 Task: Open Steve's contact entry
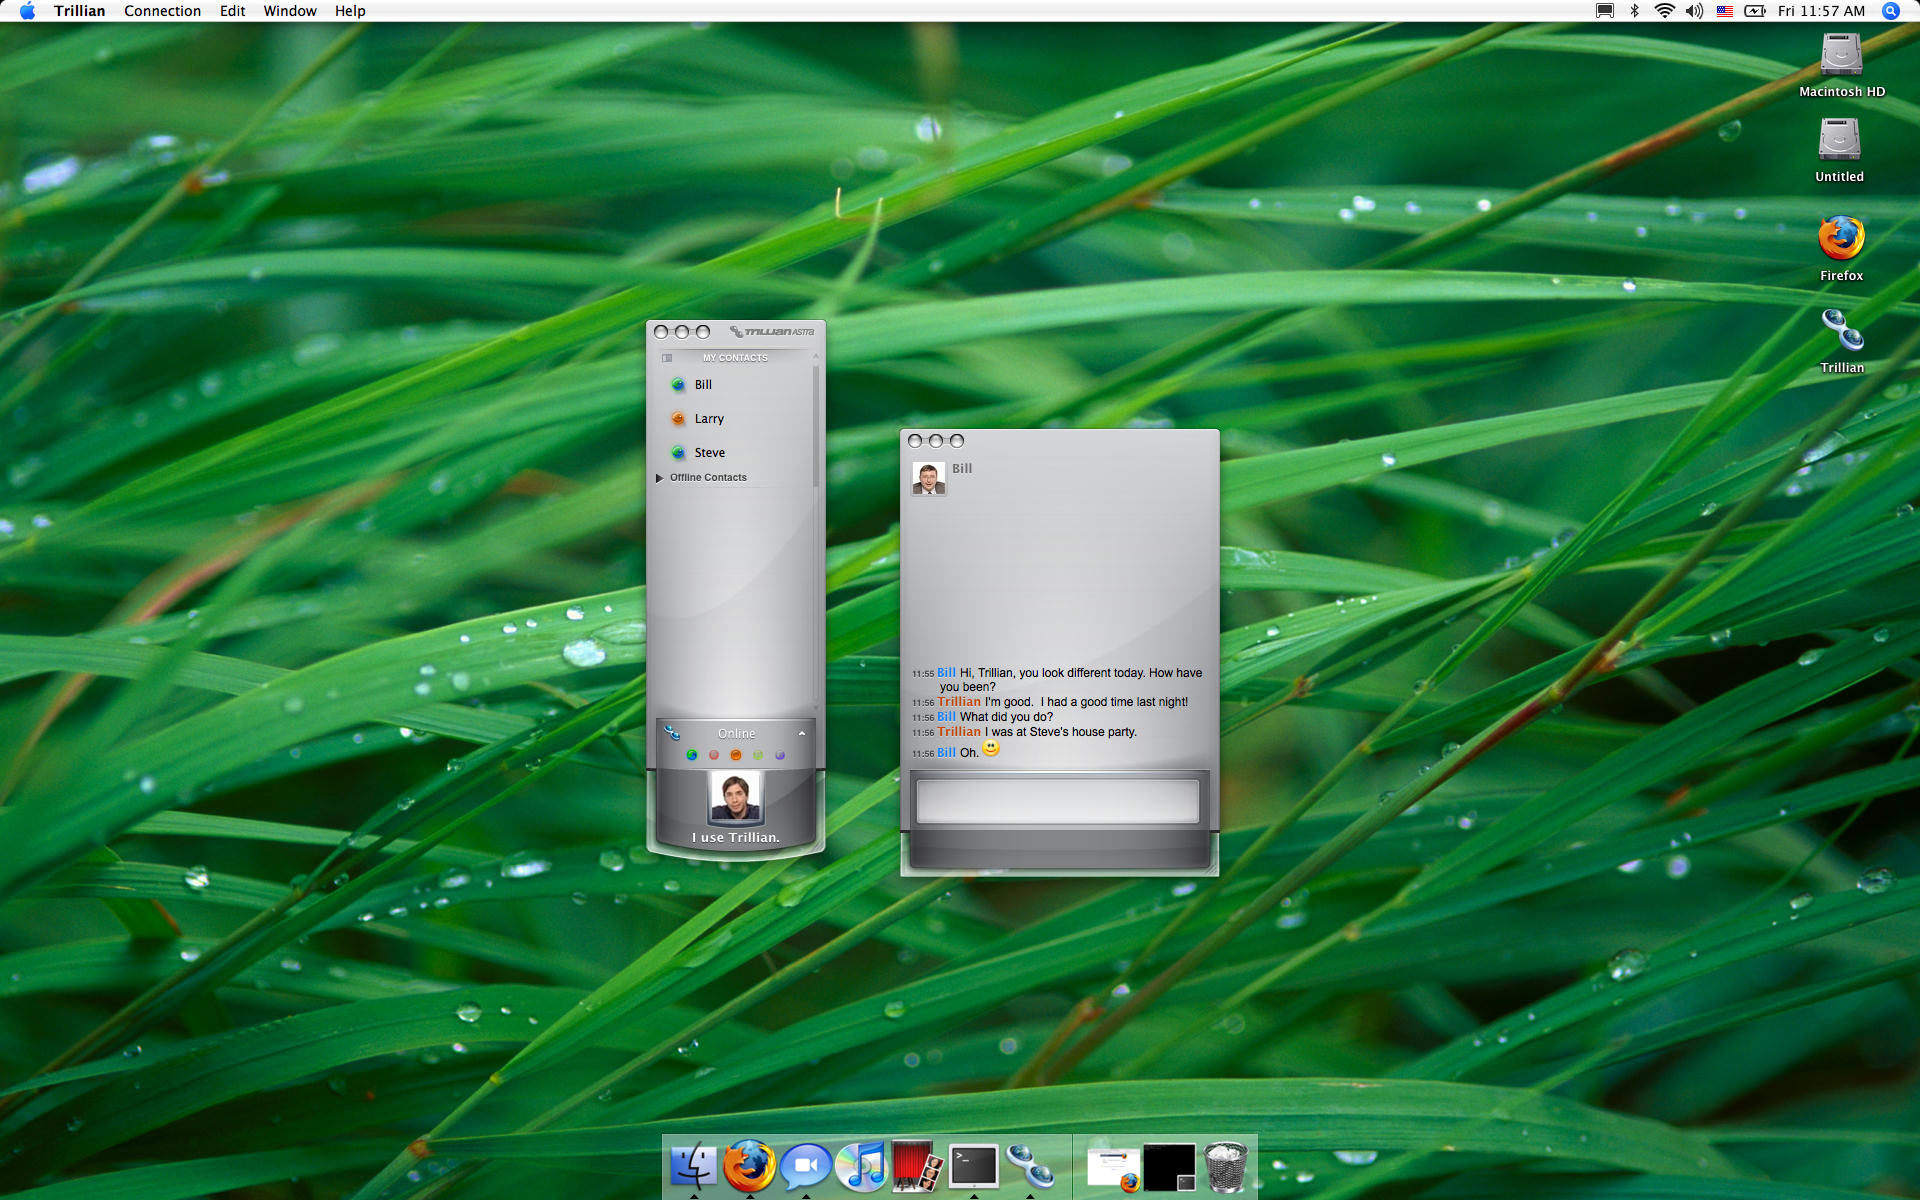(709, 453)
